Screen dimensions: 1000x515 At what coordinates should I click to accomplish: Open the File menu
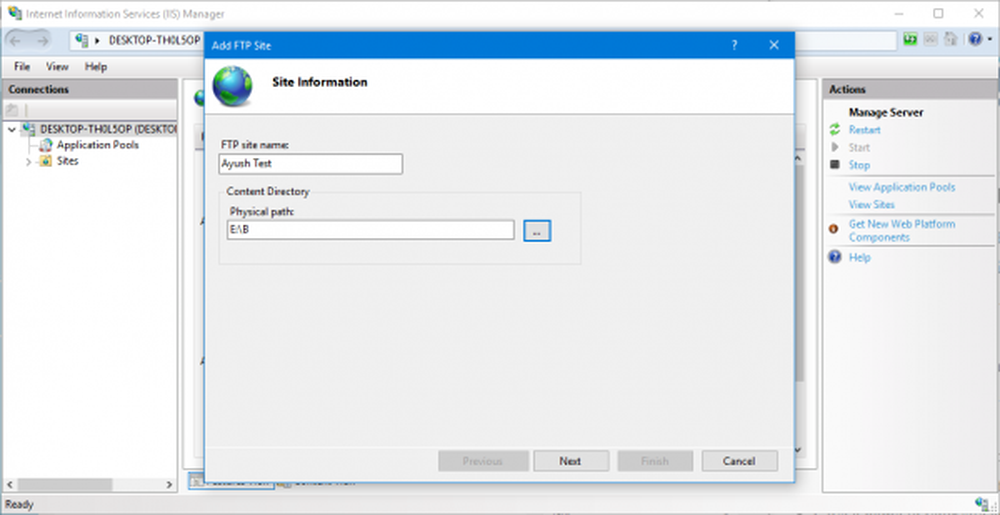22,67
